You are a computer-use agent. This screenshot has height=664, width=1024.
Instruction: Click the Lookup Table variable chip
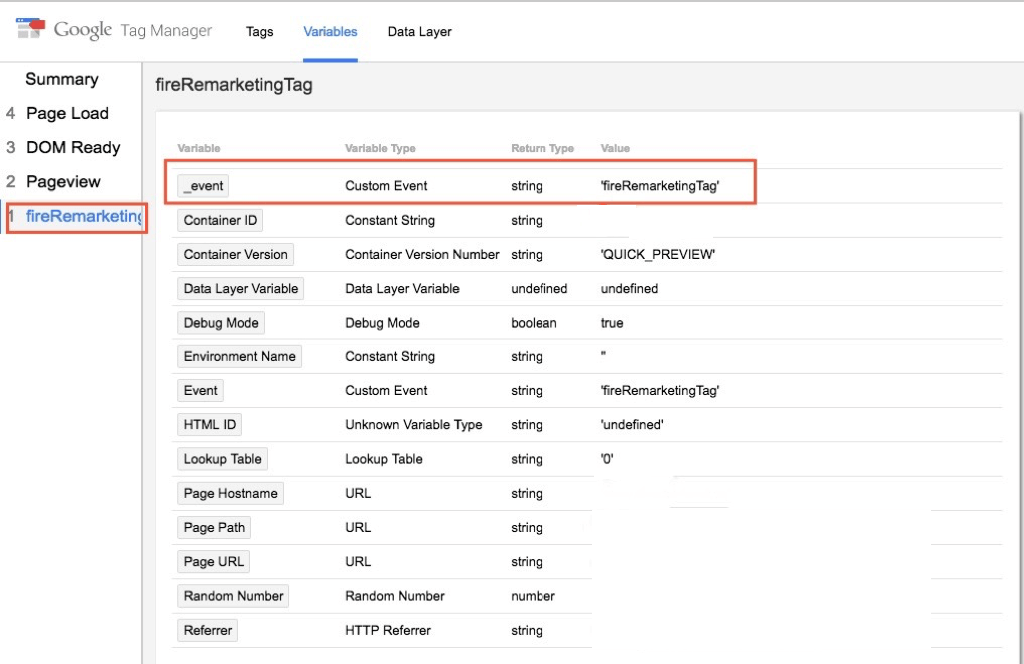coord(222,459)
